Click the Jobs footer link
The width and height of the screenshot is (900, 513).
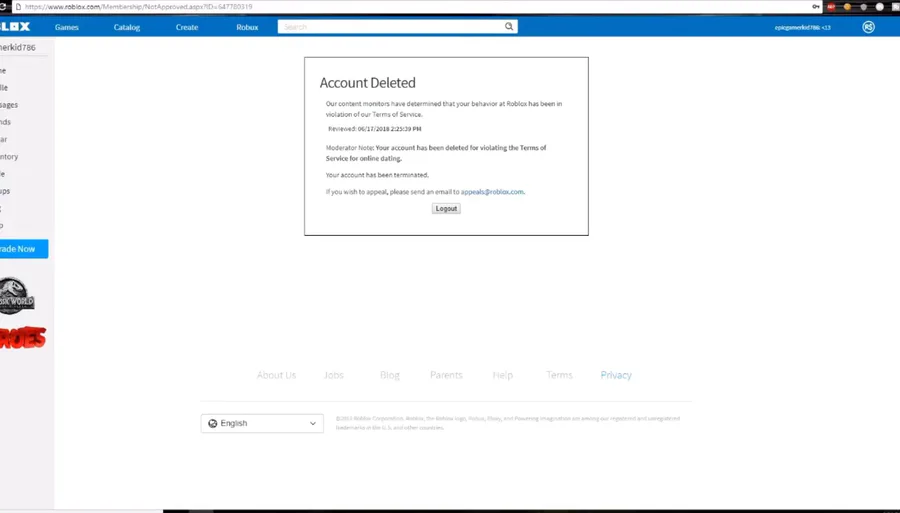333,375
